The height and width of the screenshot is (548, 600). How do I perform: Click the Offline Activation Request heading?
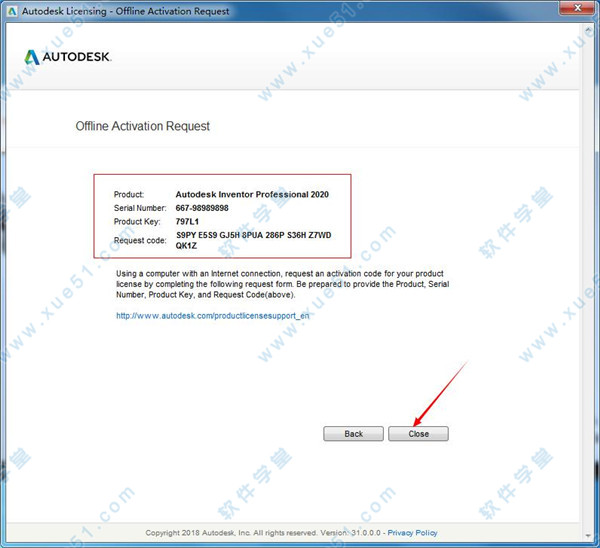coord(142,126)
